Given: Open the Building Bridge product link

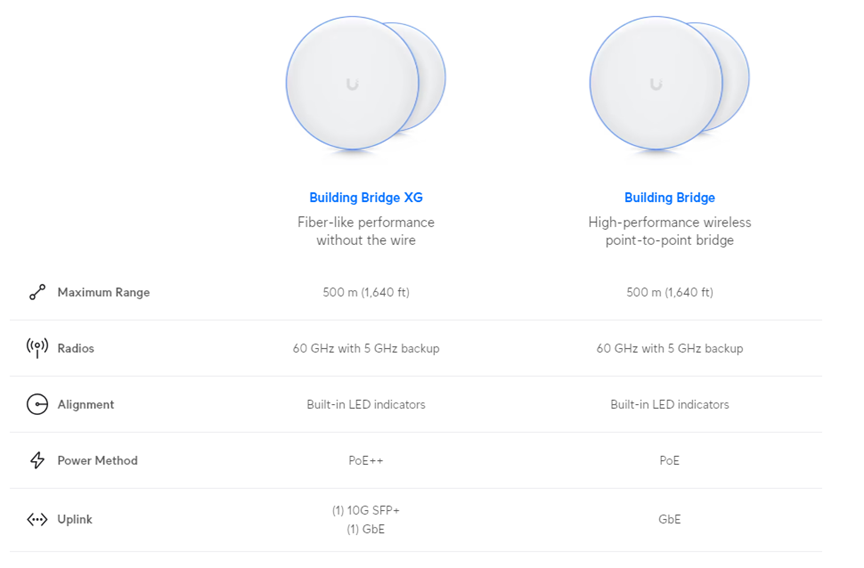Looking at the screenshot, I should [x=669, y=197].
